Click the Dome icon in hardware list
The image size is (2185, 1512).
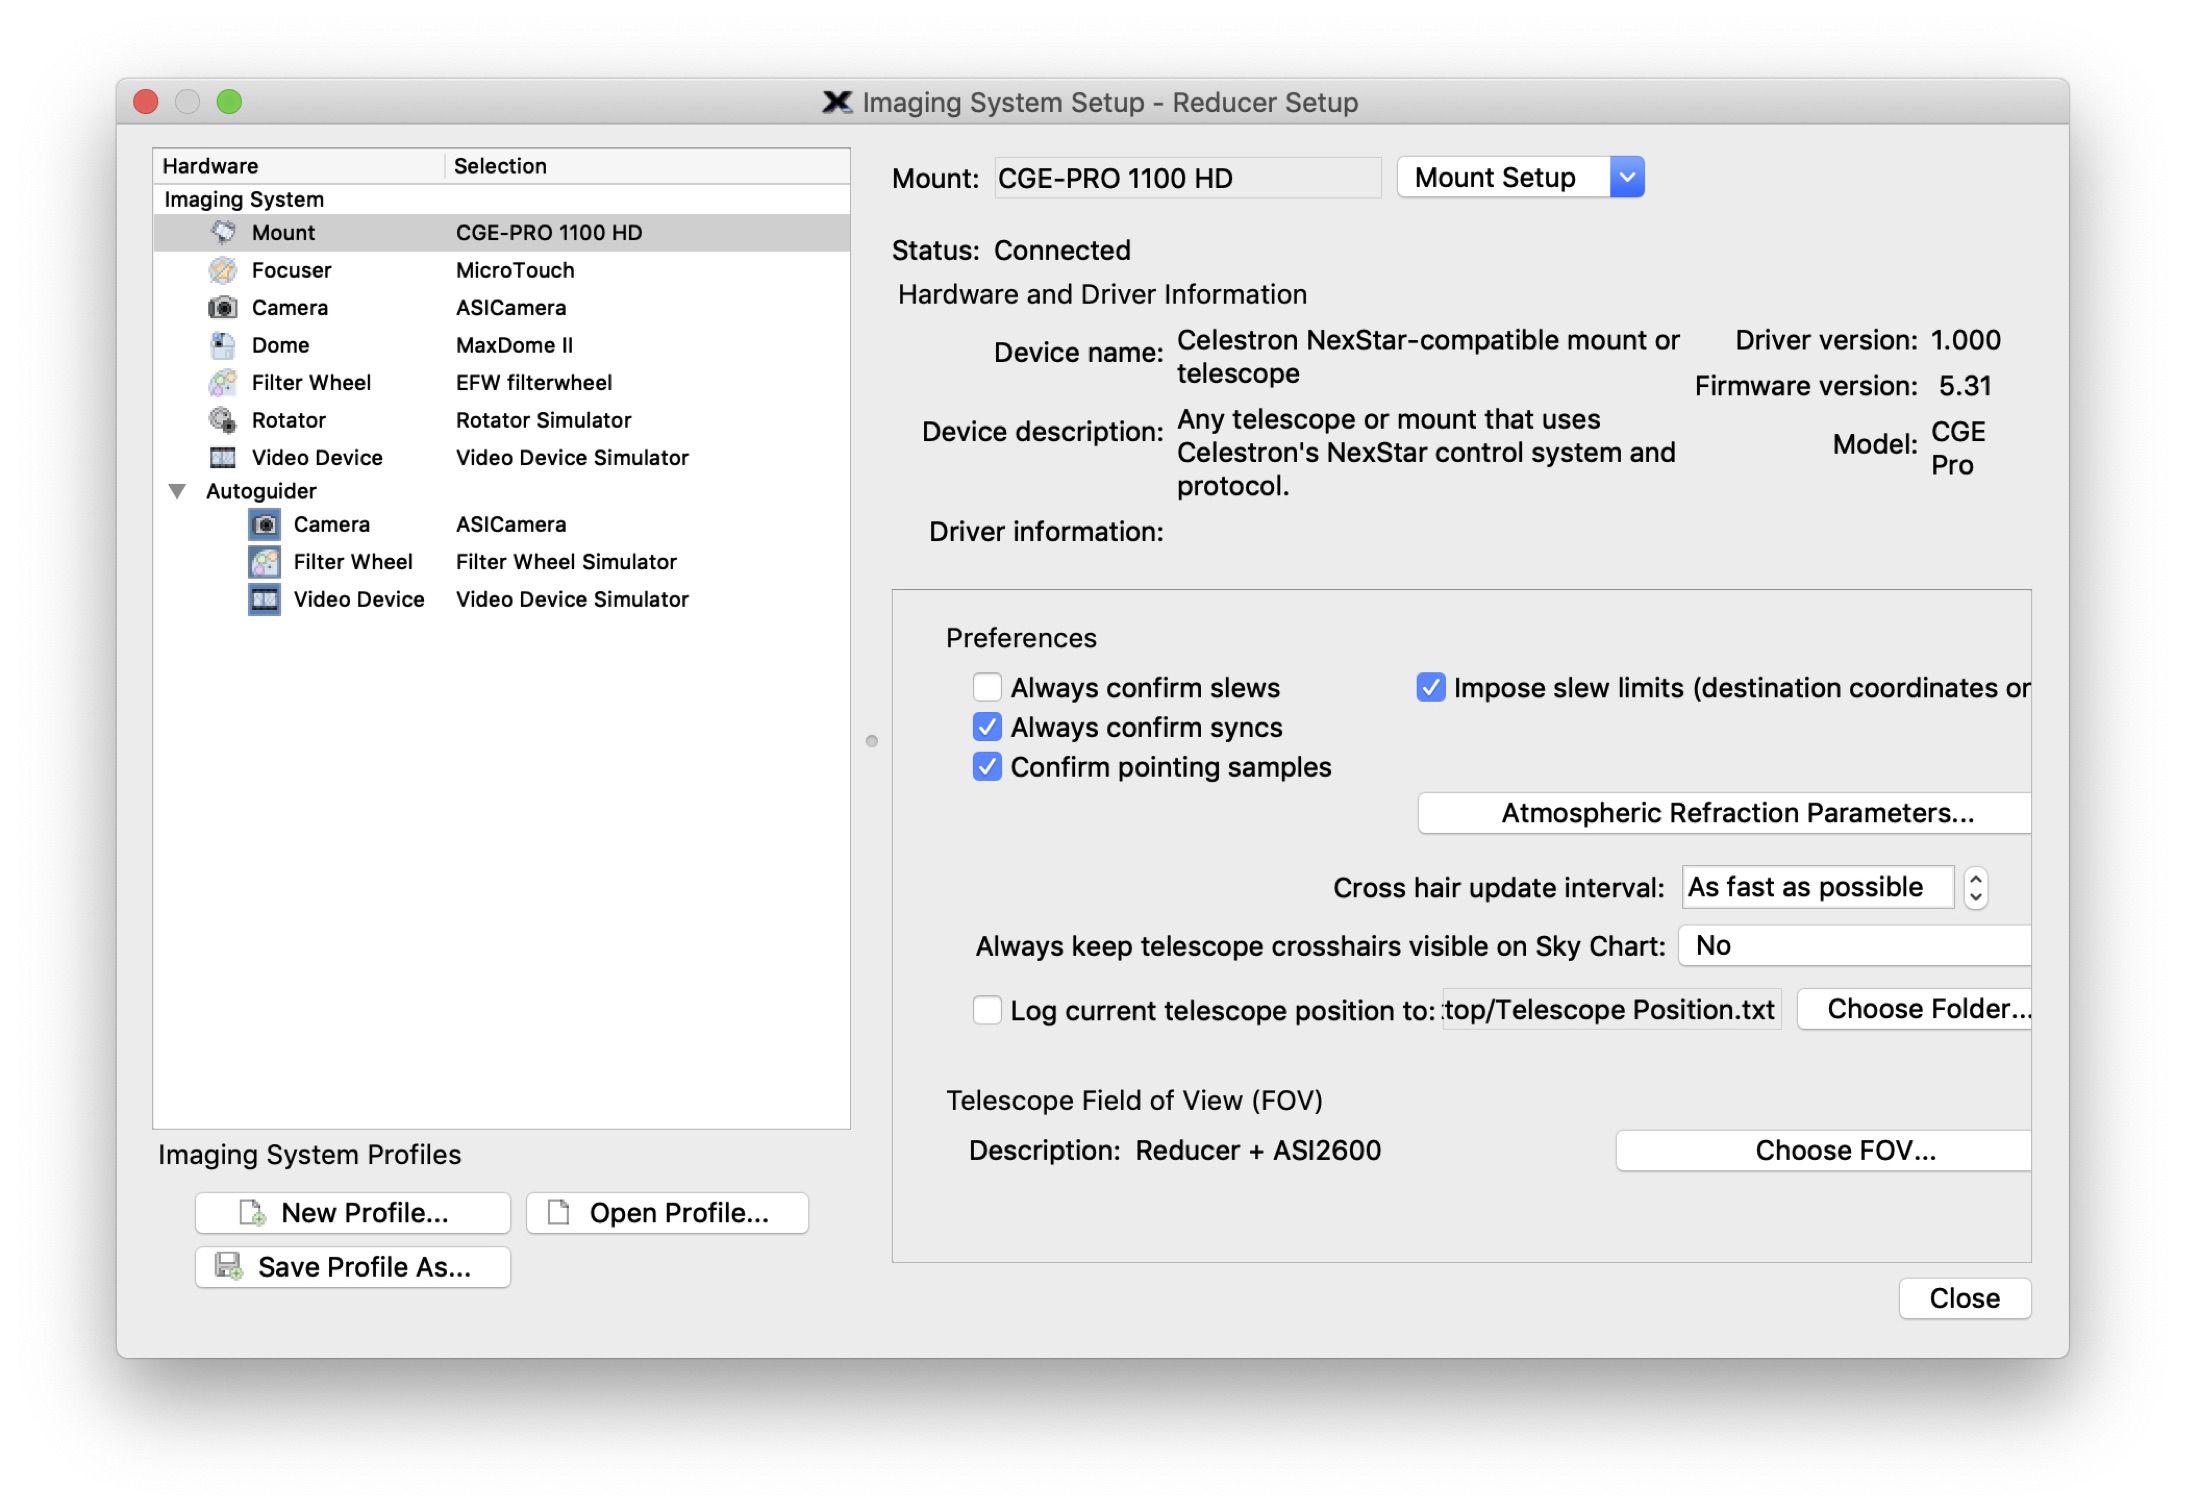tap(223, 345)
